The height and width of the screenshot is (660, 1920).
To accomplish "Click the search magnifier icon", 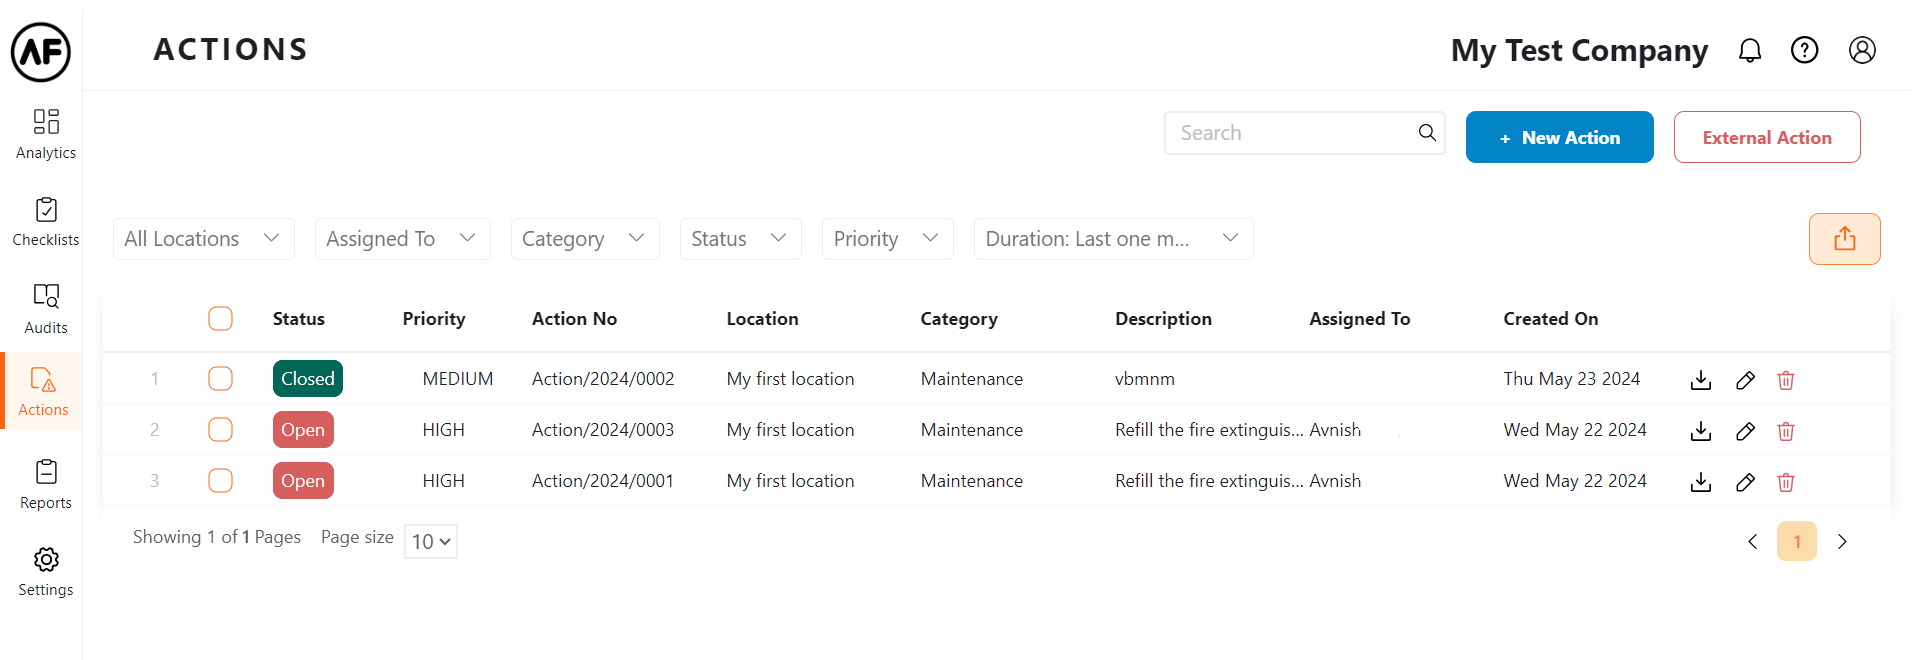I will tap(1427, 133).
